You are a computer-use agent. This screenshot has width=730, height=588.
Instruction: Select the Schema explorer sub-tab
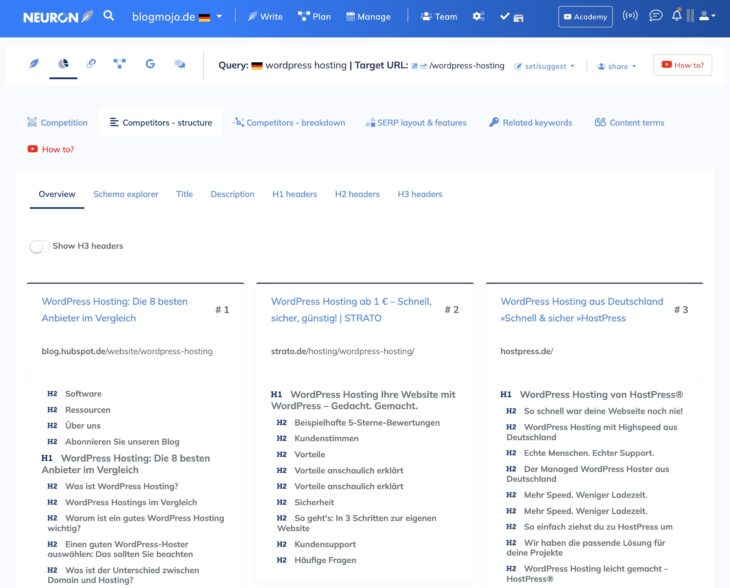click(x=126, y=194)
